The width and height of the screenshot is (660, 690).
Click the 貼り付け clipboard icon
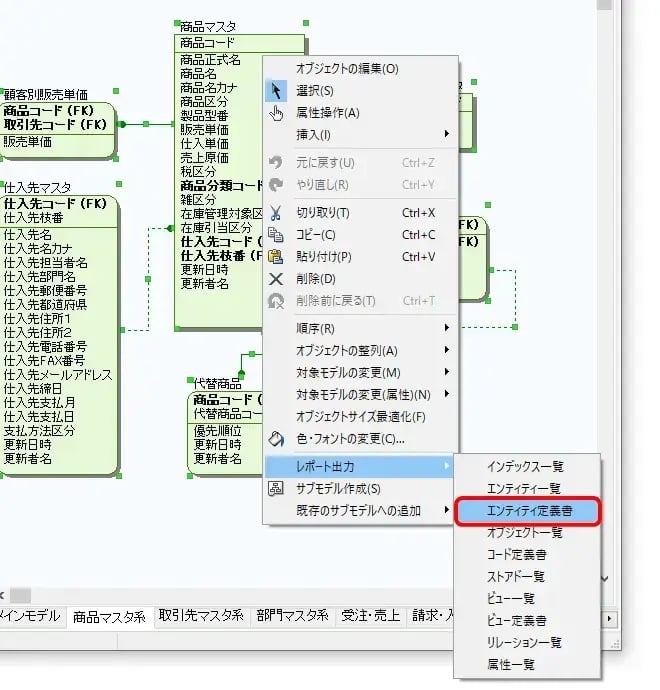[277, 257]
